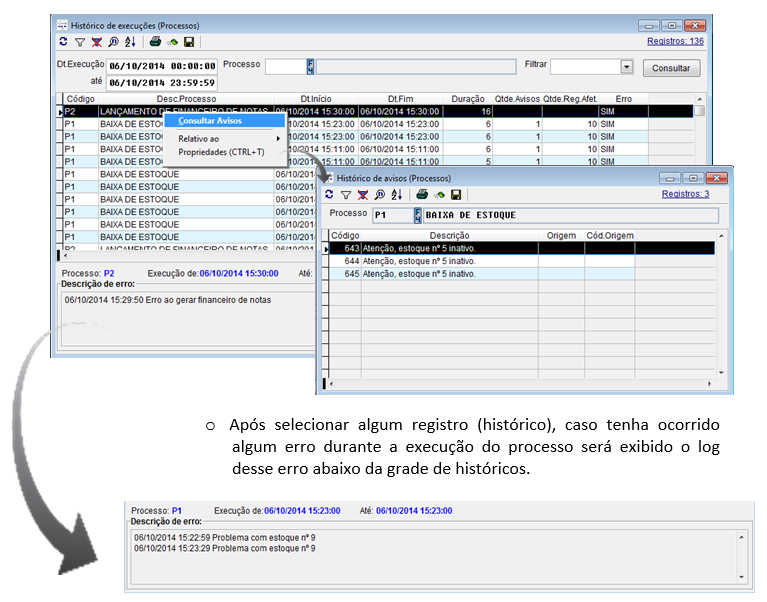Click search magnifier icon in avisos toolbar
This screenshot has height=602, width=767.
coord(379,194)
